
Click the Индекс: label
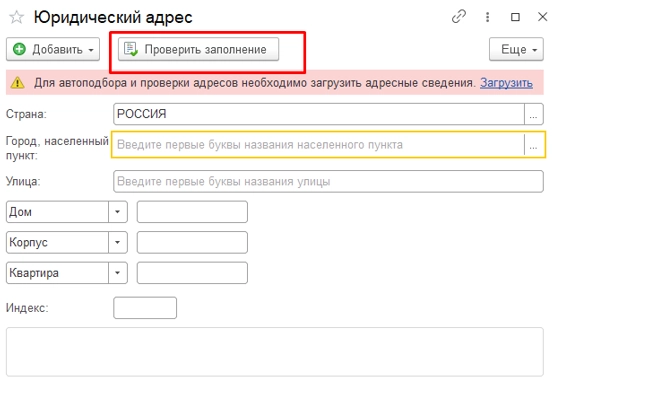(x=27, y=308)
